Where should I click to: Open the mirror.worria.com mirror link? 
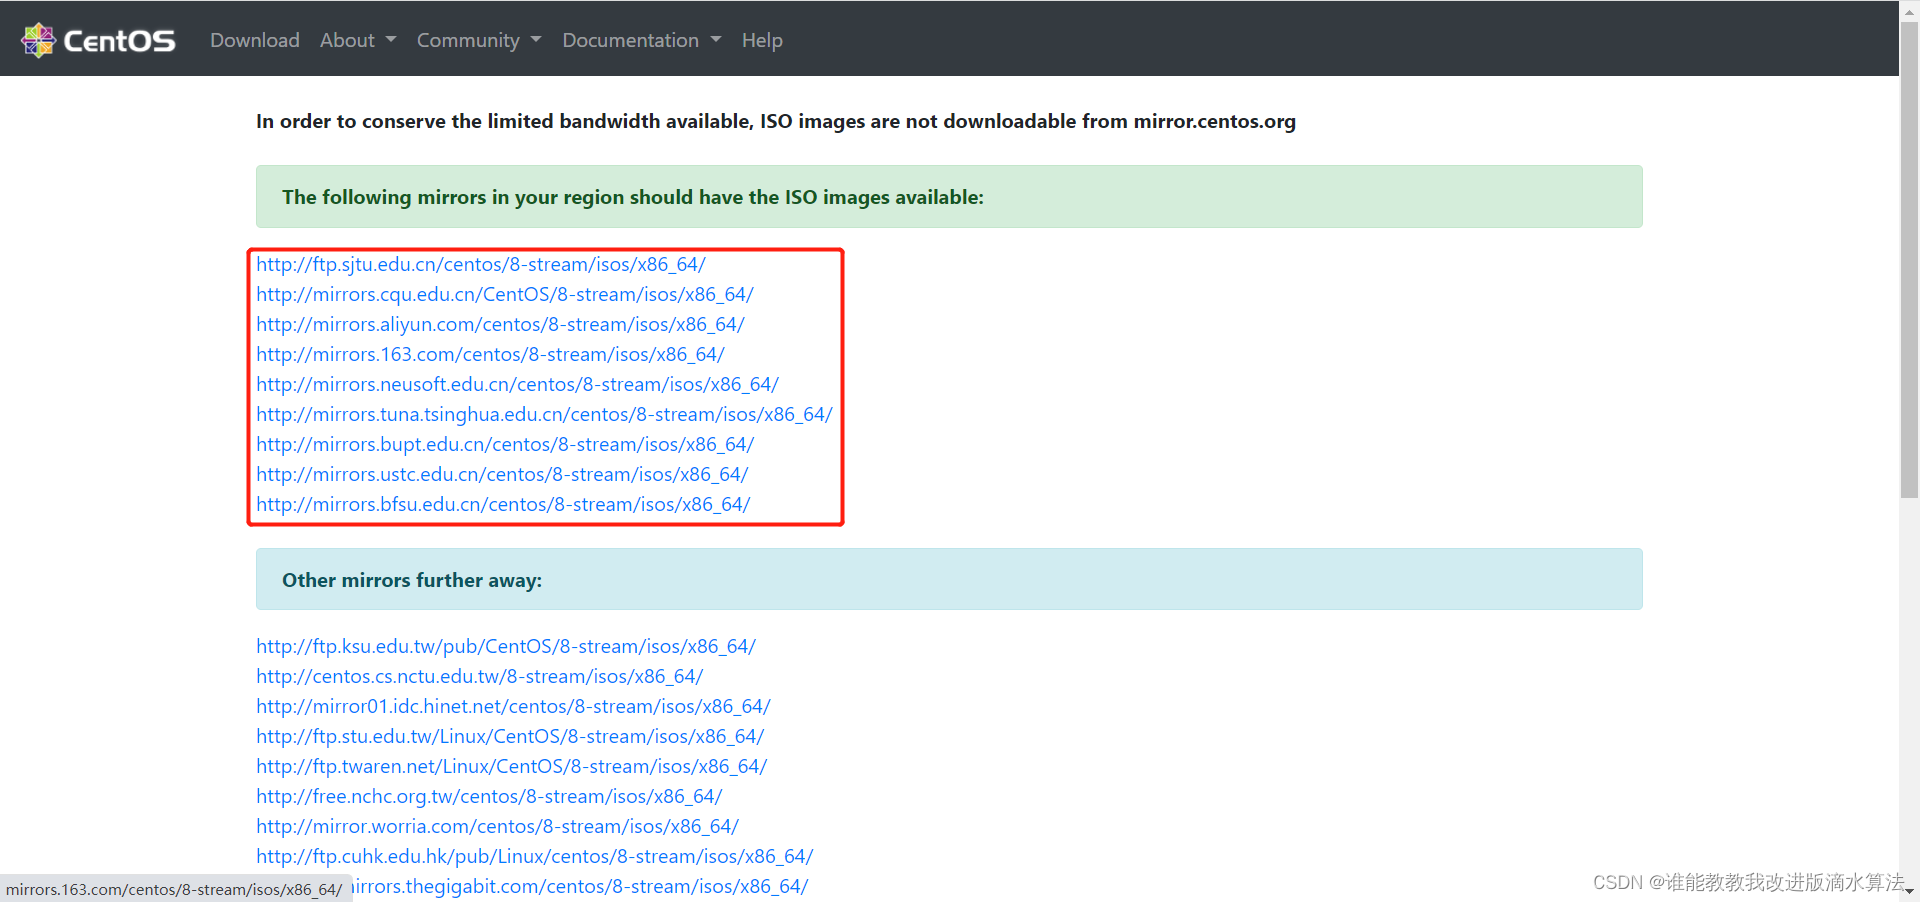(x=497, y=826)
